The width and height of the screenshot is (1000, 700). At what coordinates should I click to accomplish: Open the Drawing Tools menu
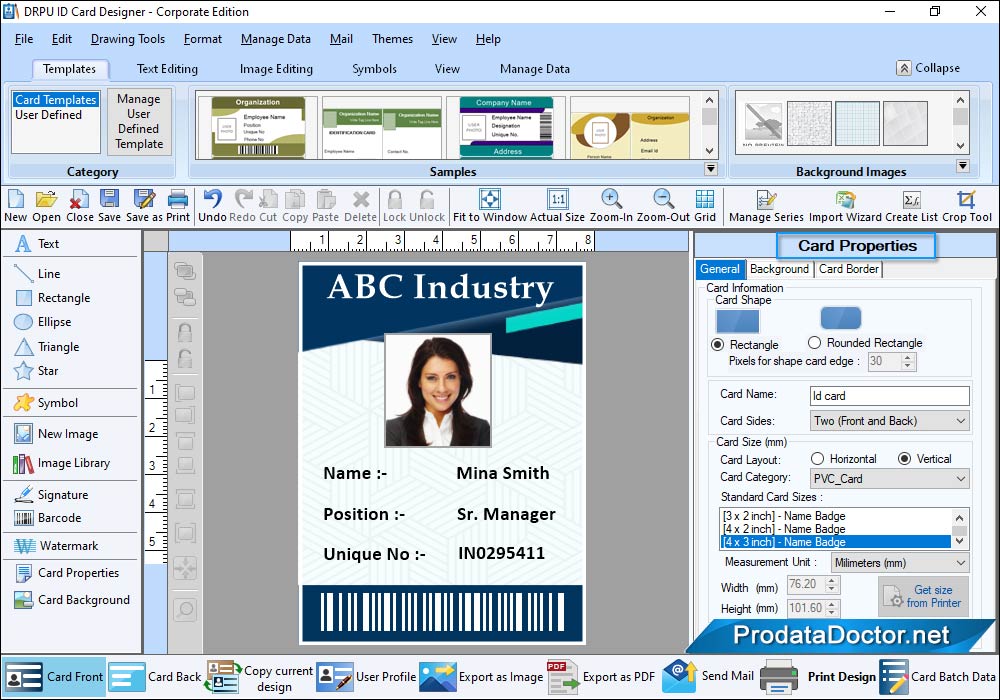[127, 39]
